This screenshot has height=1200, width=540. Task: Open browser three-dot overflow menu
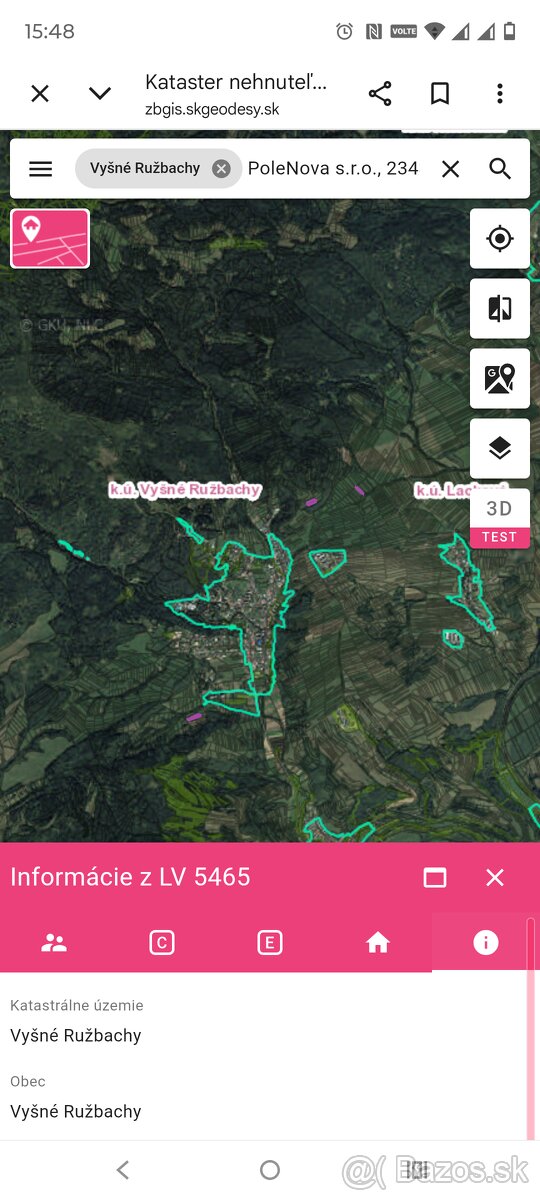(x=500, y=94)
